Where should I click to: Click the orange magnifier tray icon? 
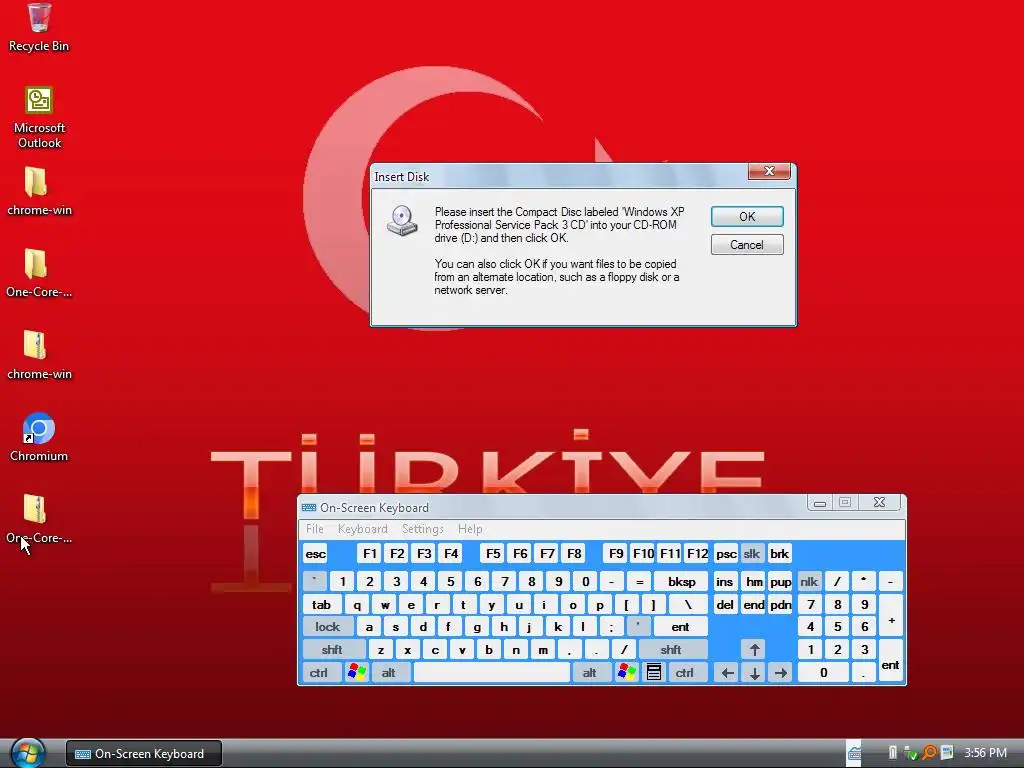click(929, 753)
